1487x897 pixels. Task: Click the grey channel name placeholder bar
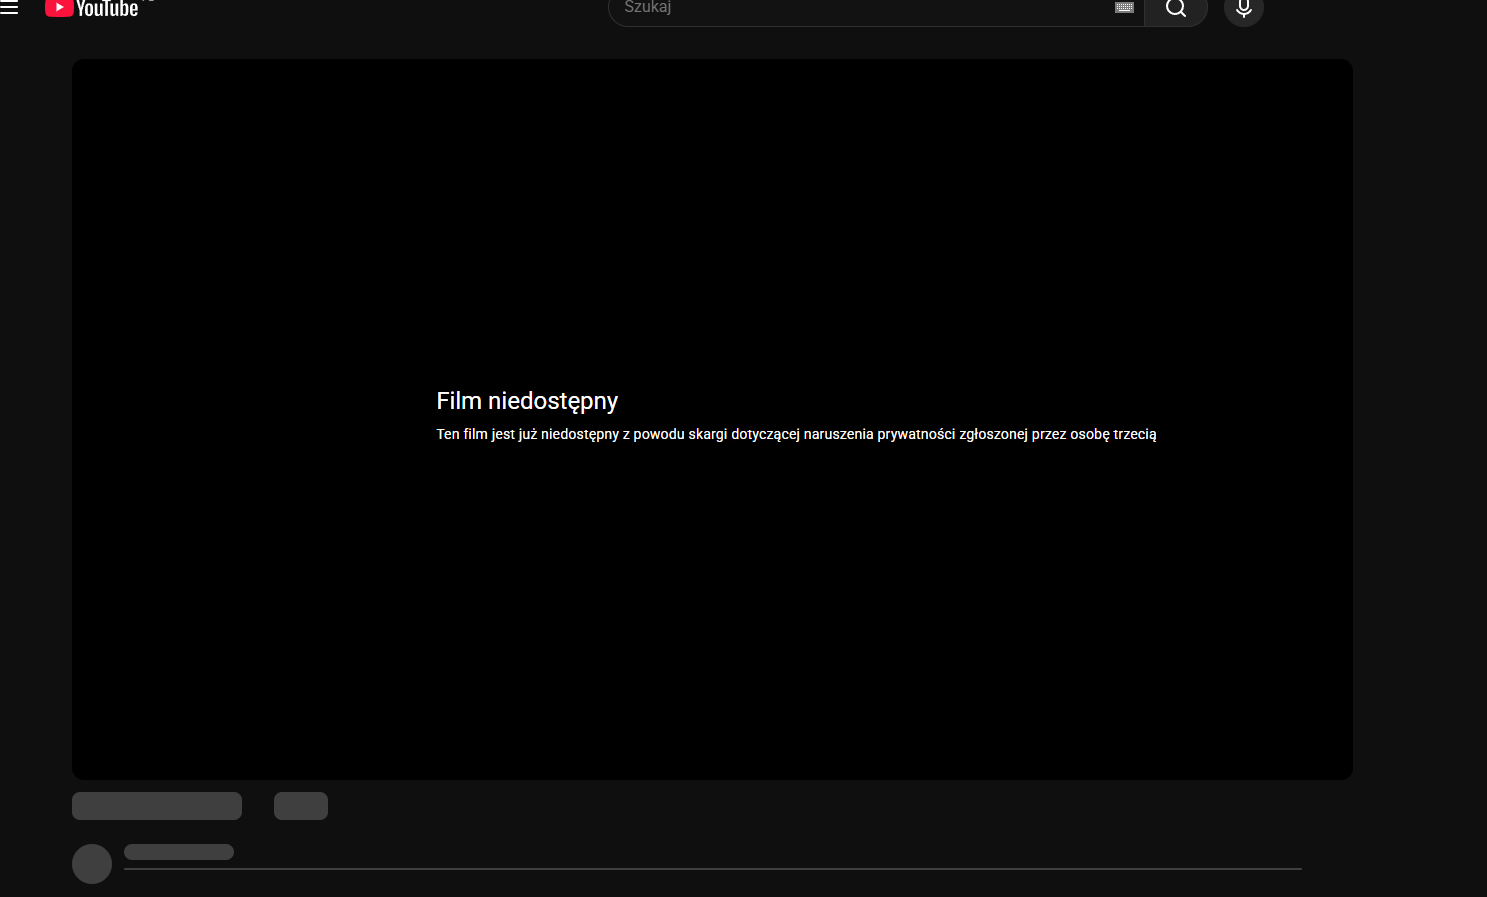point(179,852)
